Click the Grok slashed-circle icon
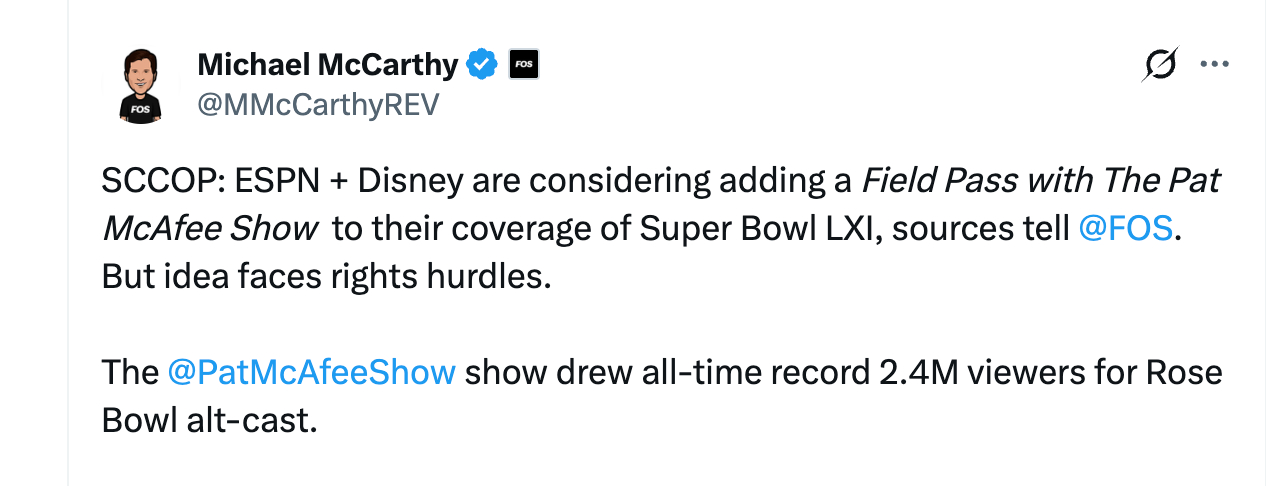The height and width of the screenshot is (486, 1266). 1160,65
